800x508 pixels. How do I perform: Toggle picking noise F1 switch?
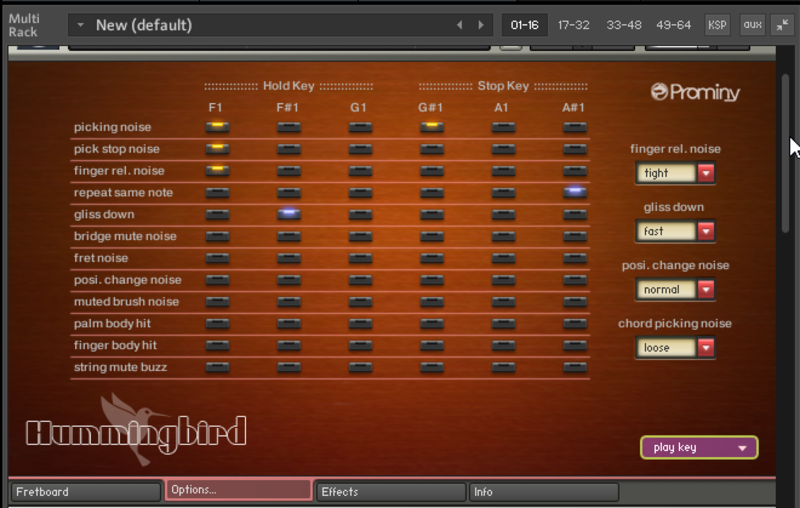[x=217, y=126]
